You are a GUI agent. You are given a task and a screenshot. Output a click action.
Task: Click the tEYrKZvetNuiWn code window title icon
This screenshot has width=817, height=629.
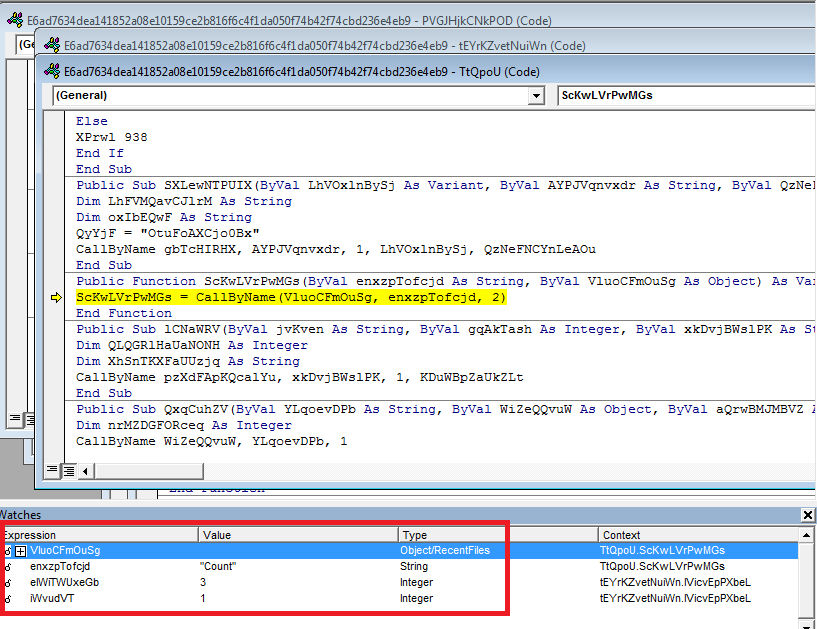pyautogui.click(x=50, y=45)
